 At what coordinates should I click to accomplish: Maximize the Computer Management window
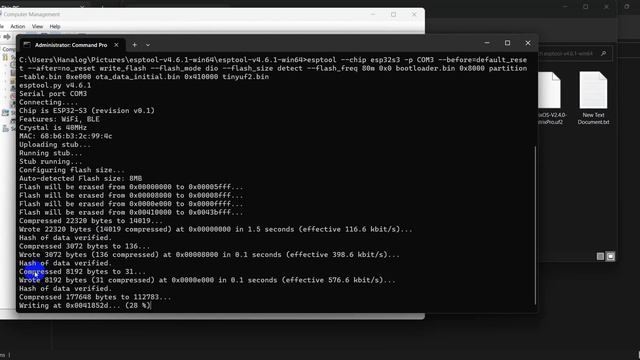(x=393, y=14)
